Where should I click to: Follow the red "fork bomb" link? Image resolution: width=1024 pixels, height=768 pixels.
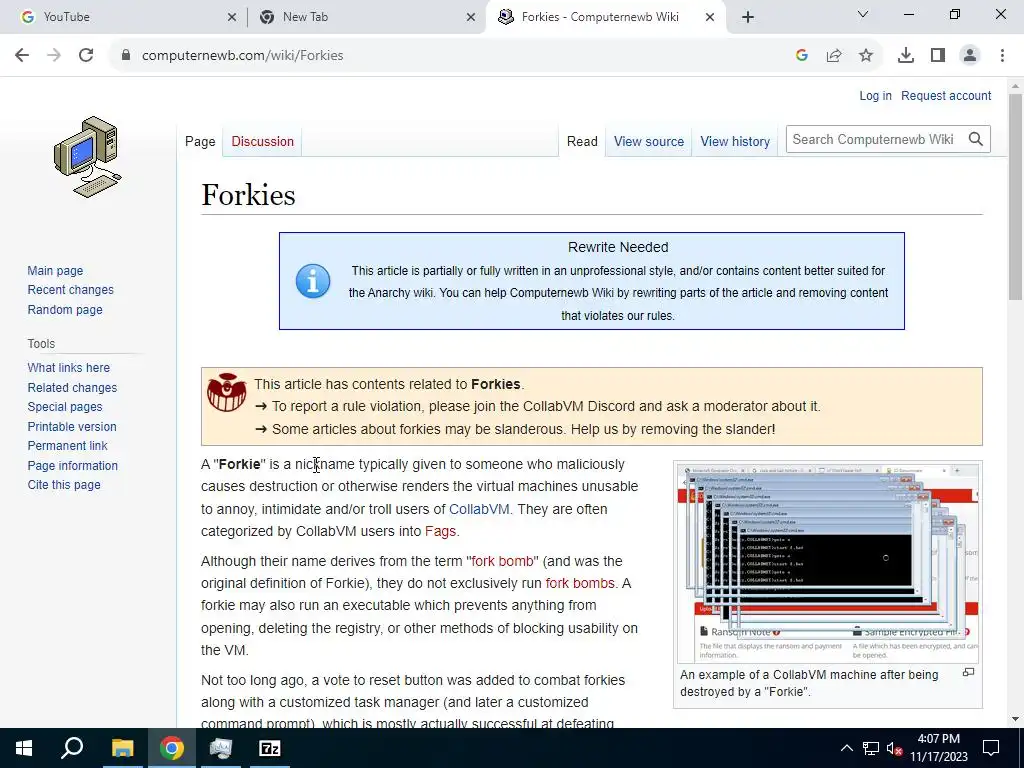pyautogui.click(x=502, y=561)
